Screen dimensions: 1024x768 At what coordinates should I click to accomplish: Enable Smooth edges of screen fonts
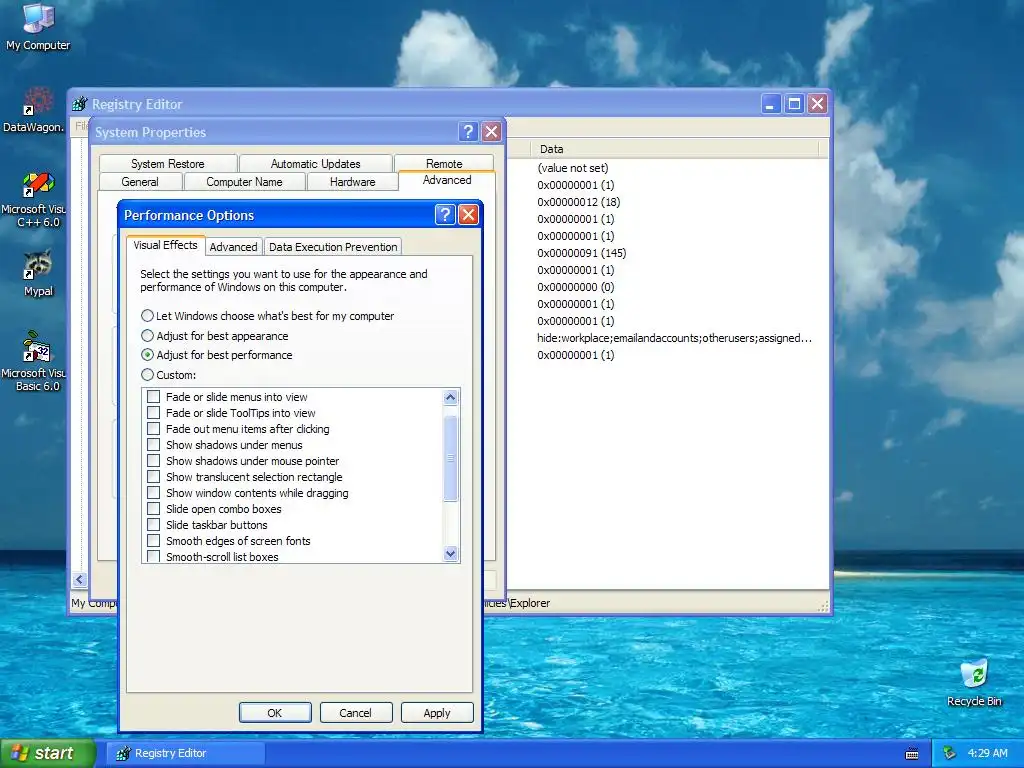(153, 541)
